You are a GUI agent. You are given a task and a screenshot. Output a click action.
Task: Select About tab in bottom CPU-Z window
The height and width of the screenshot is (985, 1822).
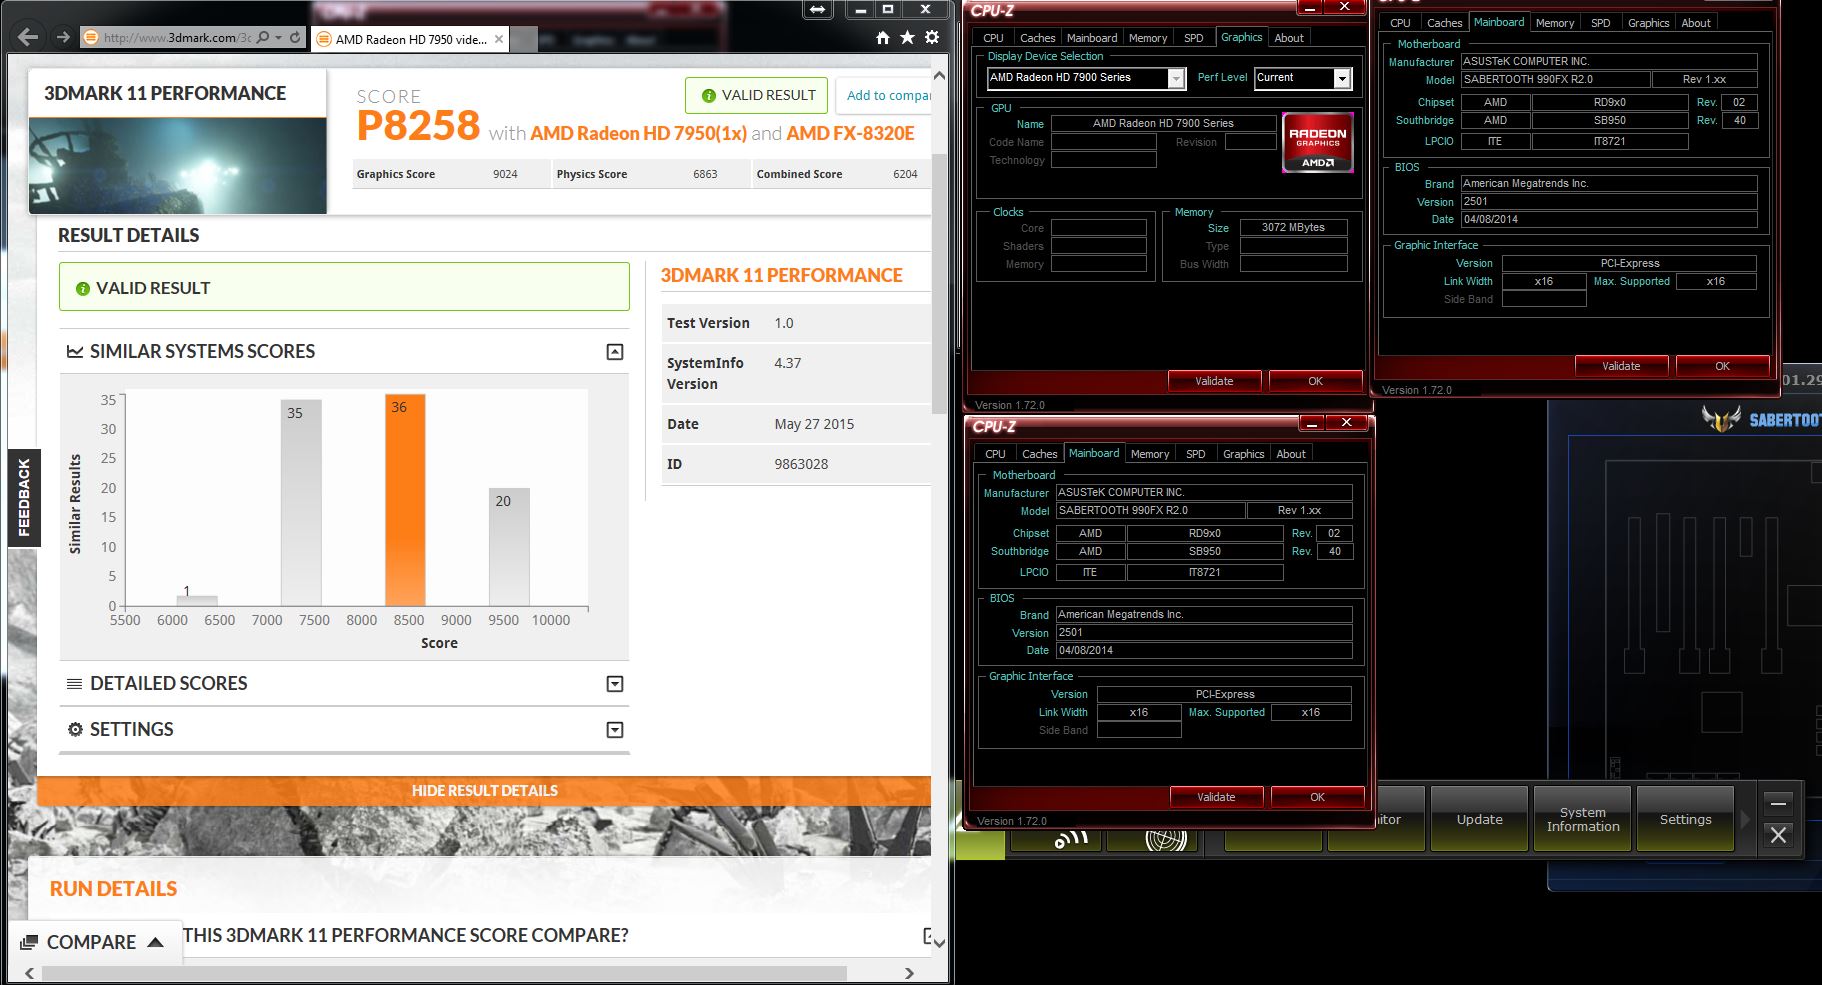[1291, 454]
